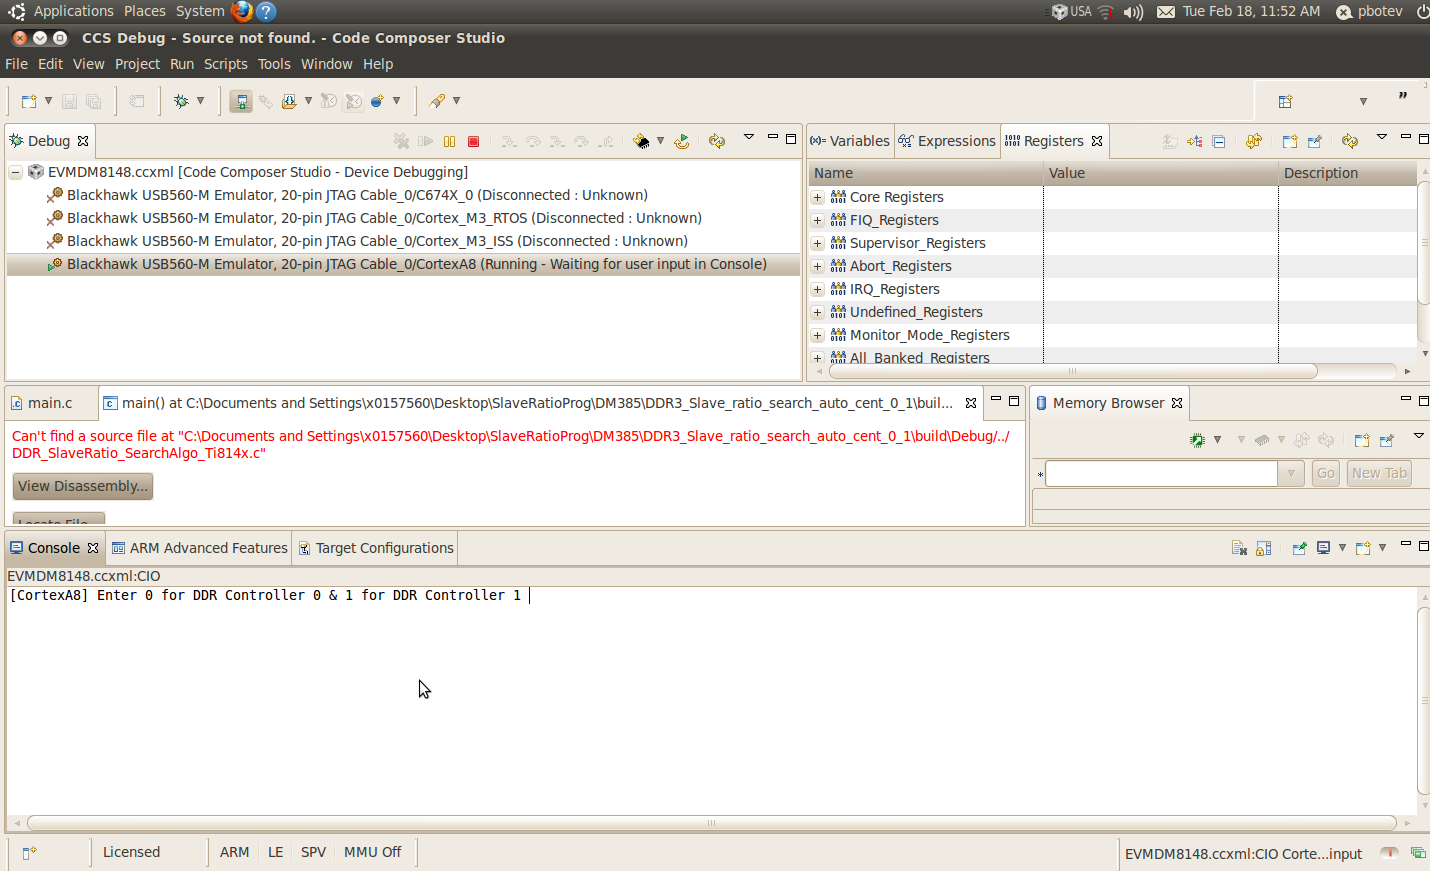
Task: Open Firefox from the top panel
Action: coord(241,11)
